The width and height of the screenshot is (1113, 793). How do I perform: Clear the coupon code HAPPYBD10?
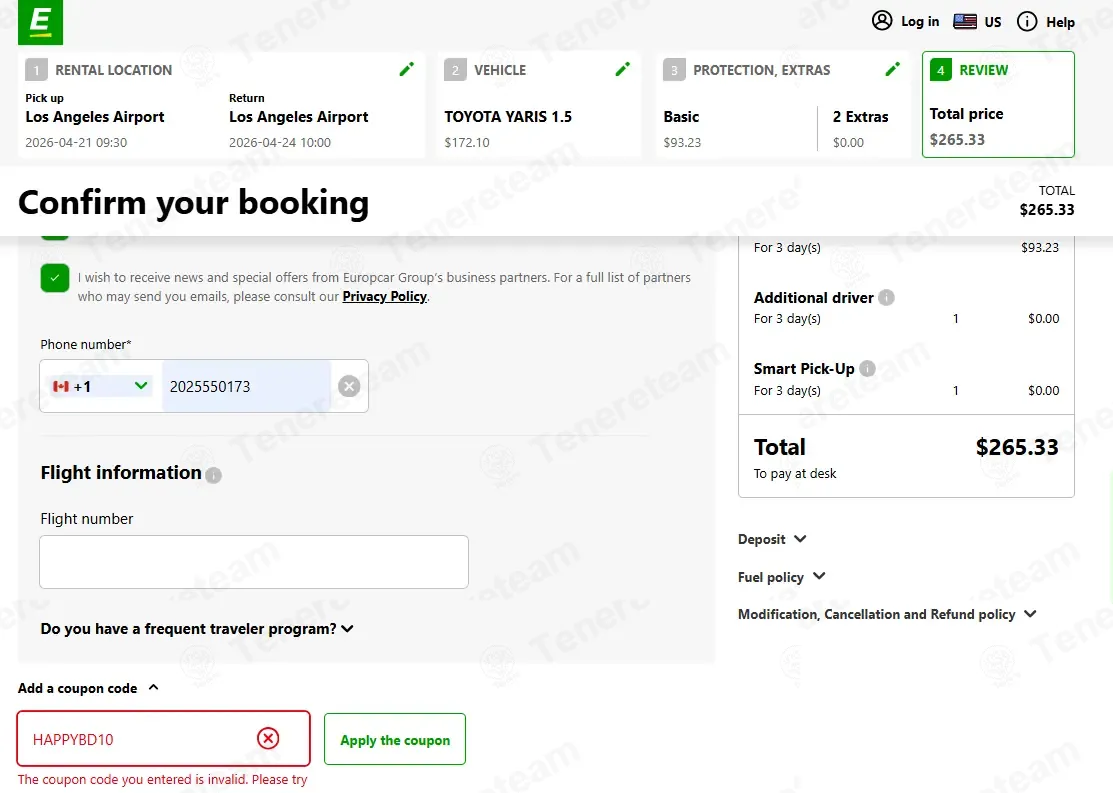[x=268, y=738]
